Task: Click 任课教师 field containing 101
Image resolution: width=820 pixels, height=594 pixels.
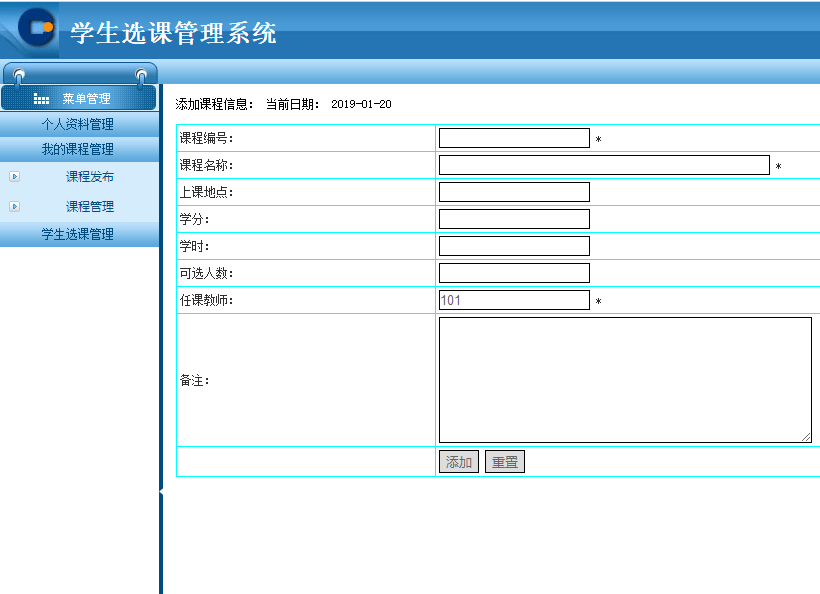Action: click(514, 300)
